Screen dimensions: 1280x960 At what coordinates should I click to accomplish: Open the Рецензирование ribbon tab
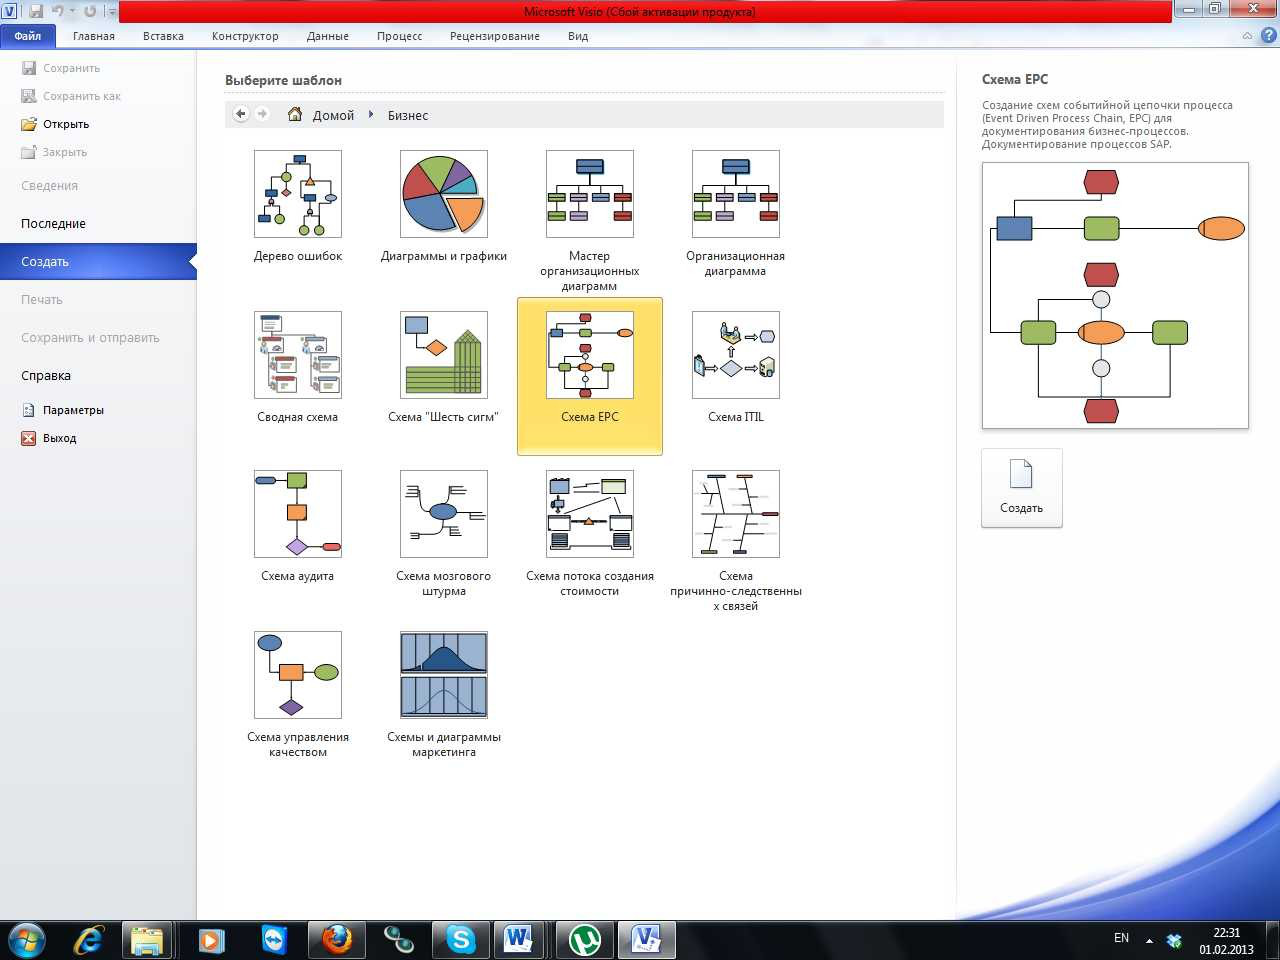tap(495, 36)
